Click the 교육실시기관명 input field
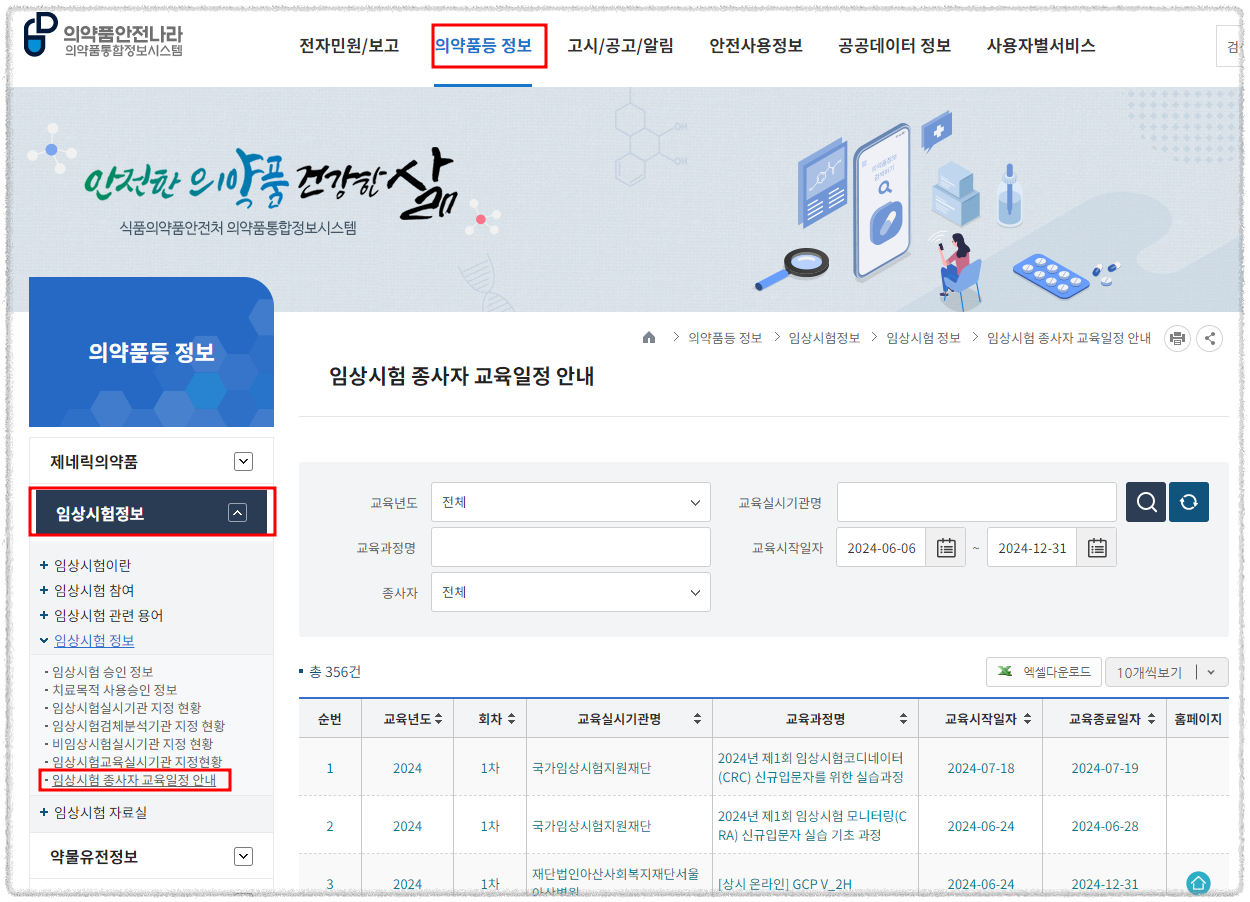Screen dimensions: 1250x902 click(976, 502)
